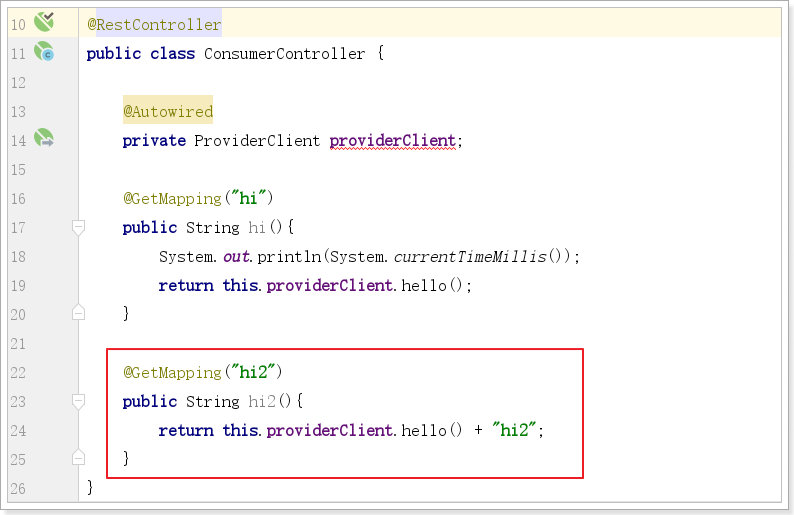Click the underlined providerClient field declaration

[x=392, y=141]
